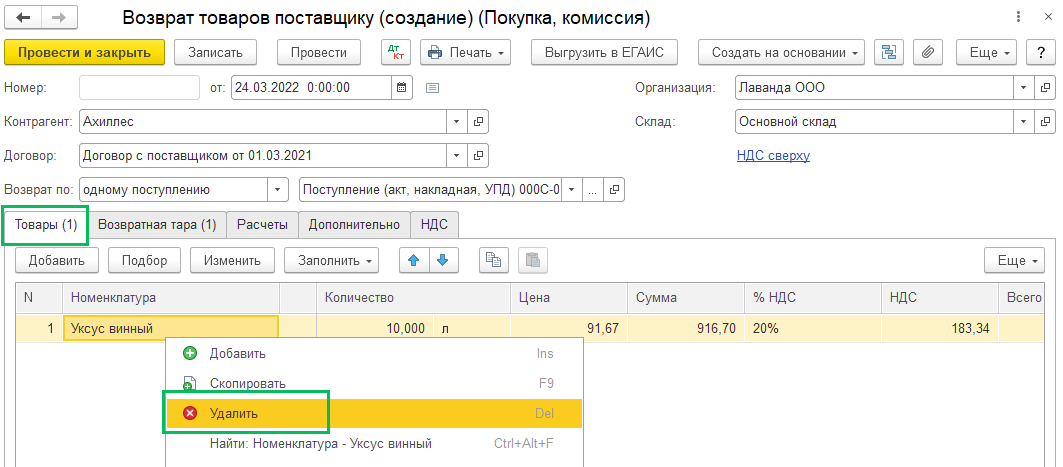Switch to the Товары (1) tab
Viewport: 1063px width, 467px height.
click(x=46, y=225)
